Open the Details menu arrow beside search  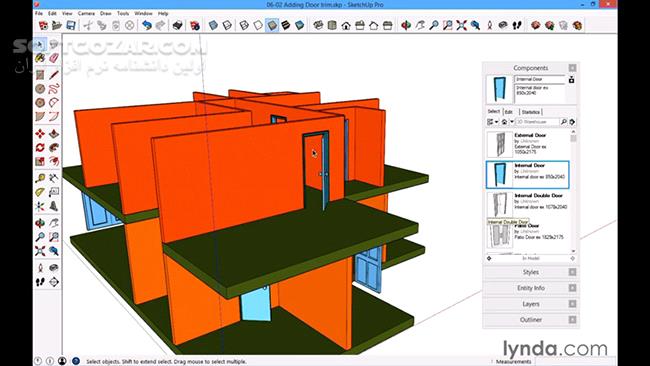pos(572,122)
